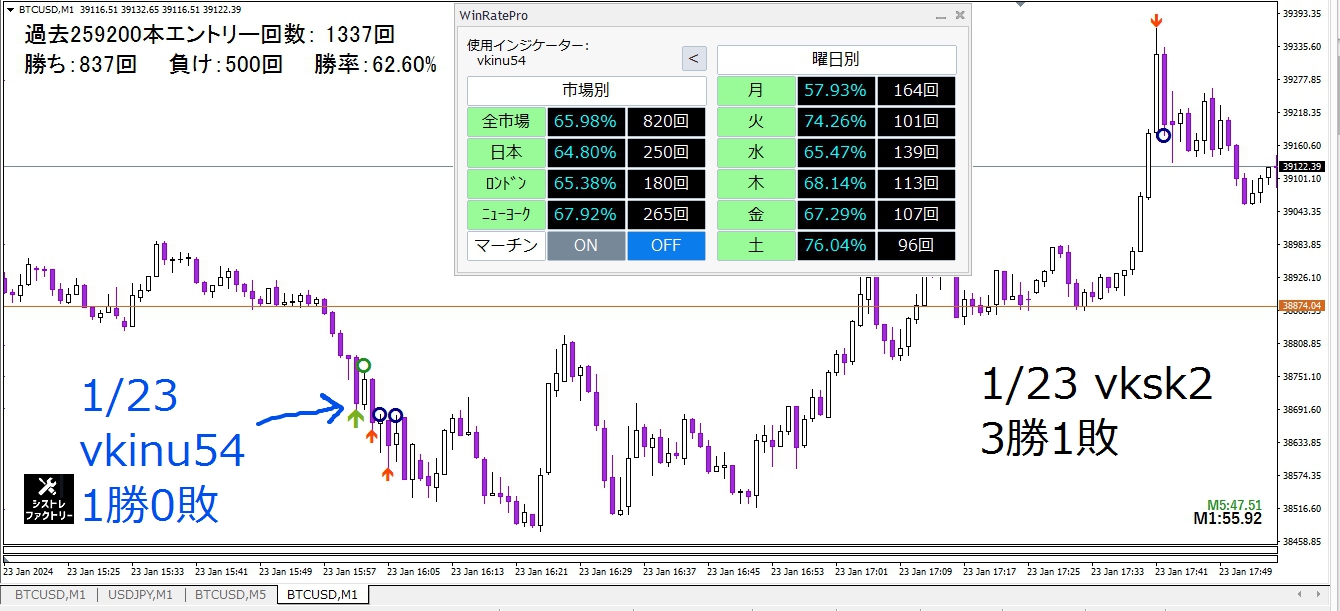
Task: Select the 木 weekday button
Action: click(756, 184)
